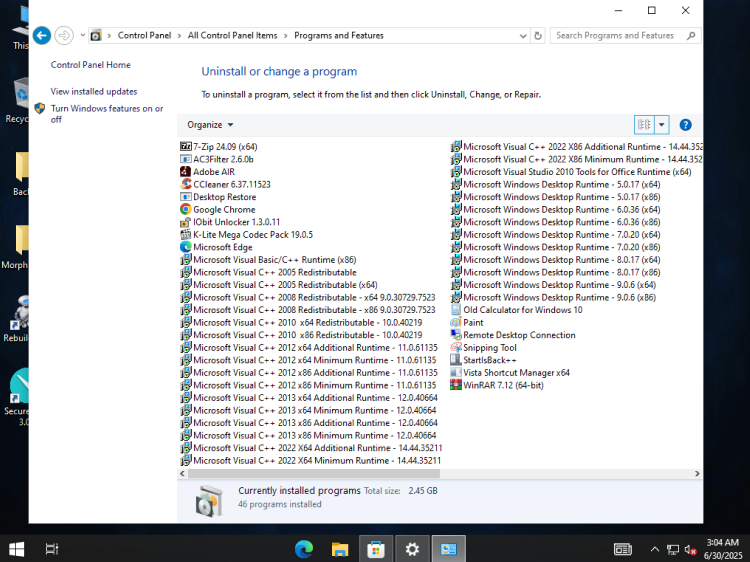Viewport: 750px width, 562px height.
Task: Select Microsoft Visual C++ 2005 Redistributable (x64)
Action: click(x=279, y=285)
